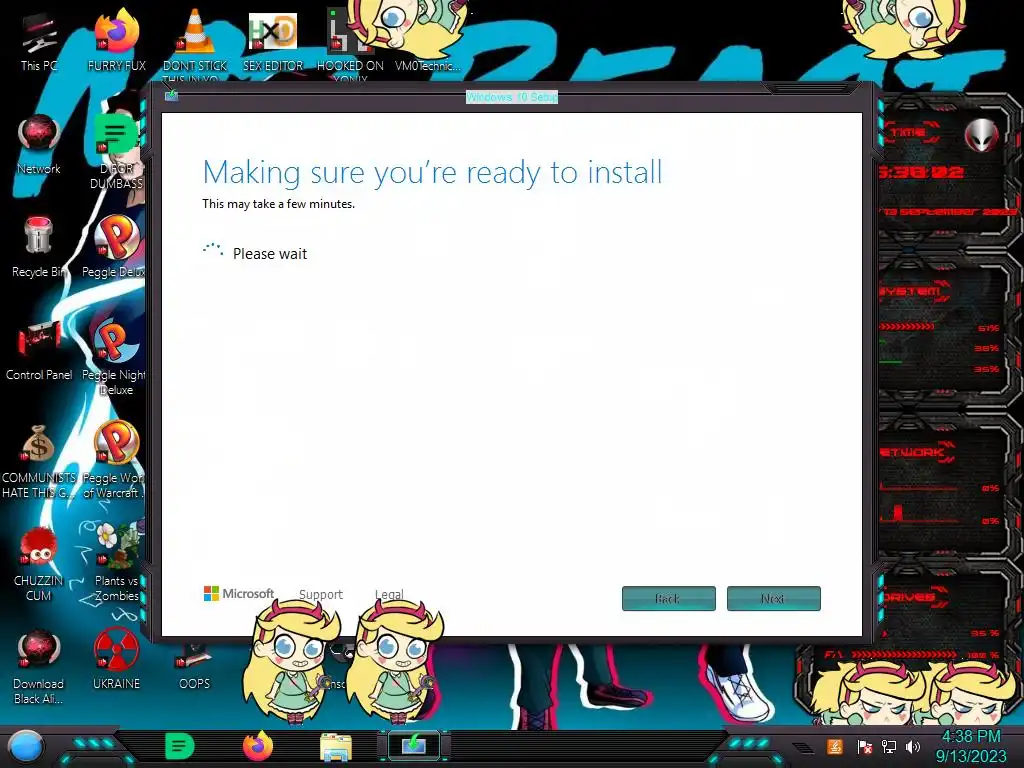Click the "Please wait" status text

tap(270, 253)
